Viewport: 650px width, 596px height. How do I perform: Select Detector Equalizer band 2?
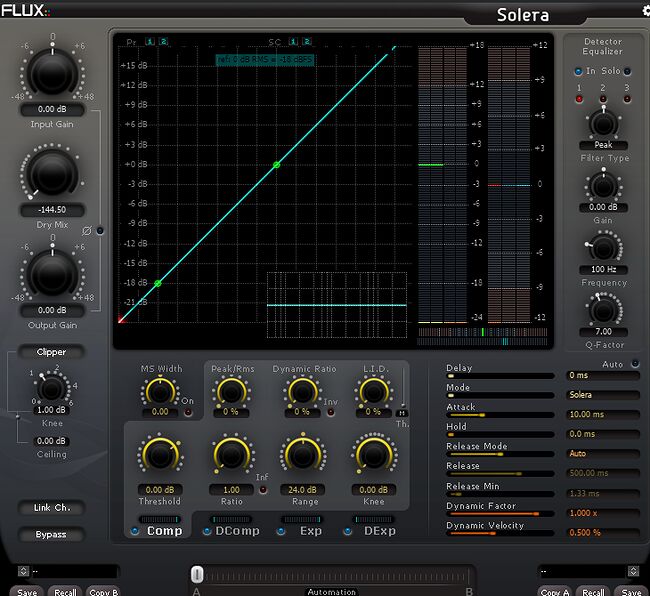click(x=603, y=99)
